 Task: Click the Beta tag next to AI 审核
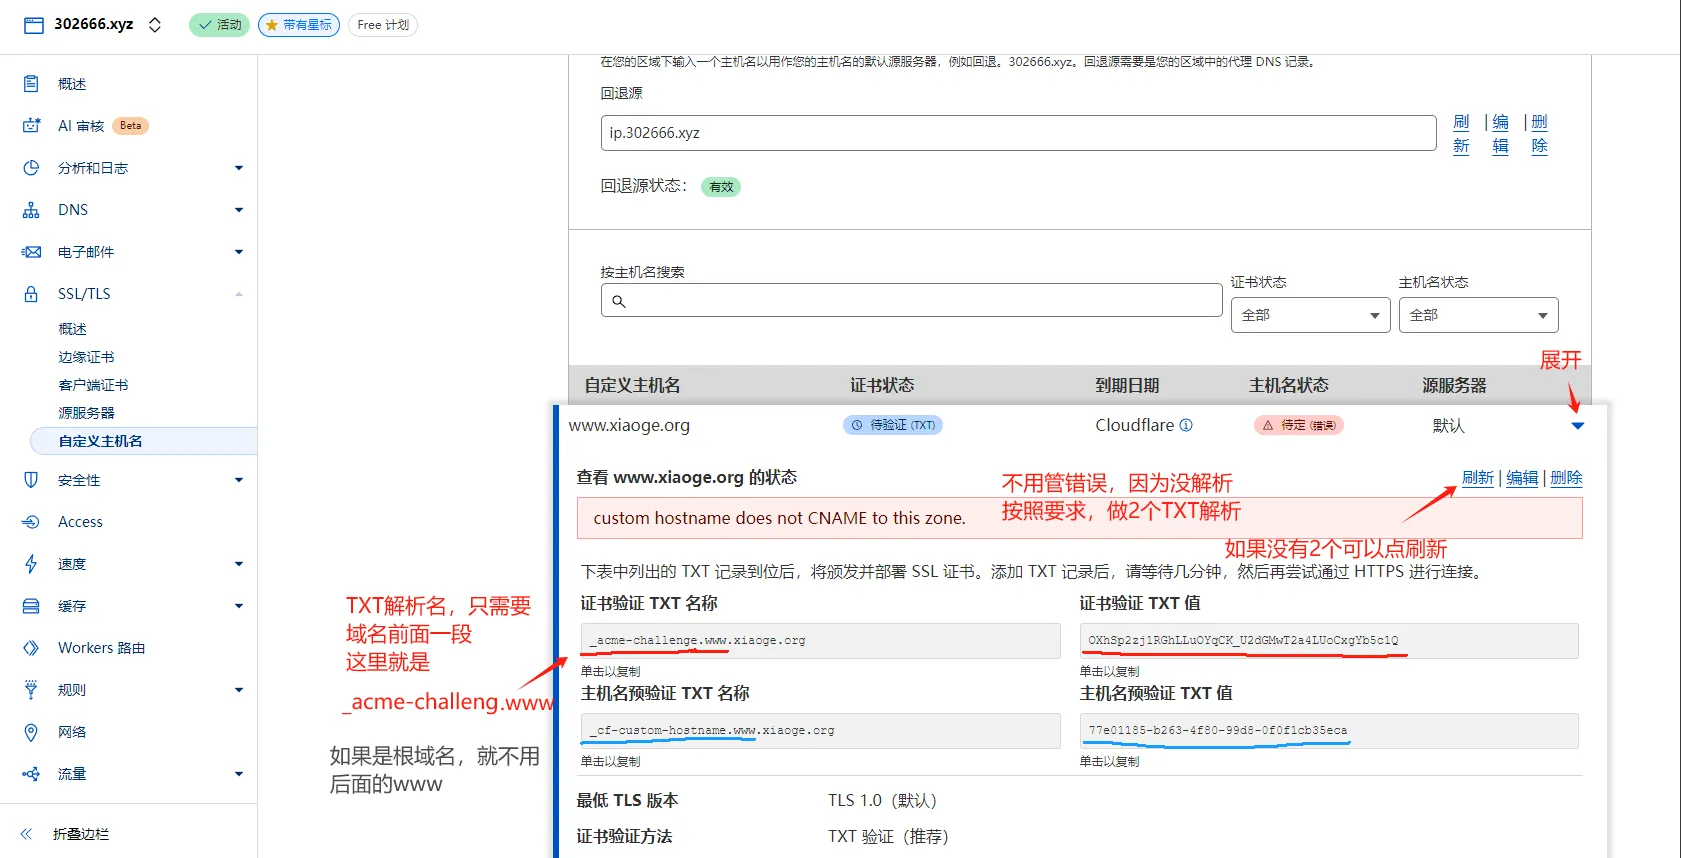[130, 126]
